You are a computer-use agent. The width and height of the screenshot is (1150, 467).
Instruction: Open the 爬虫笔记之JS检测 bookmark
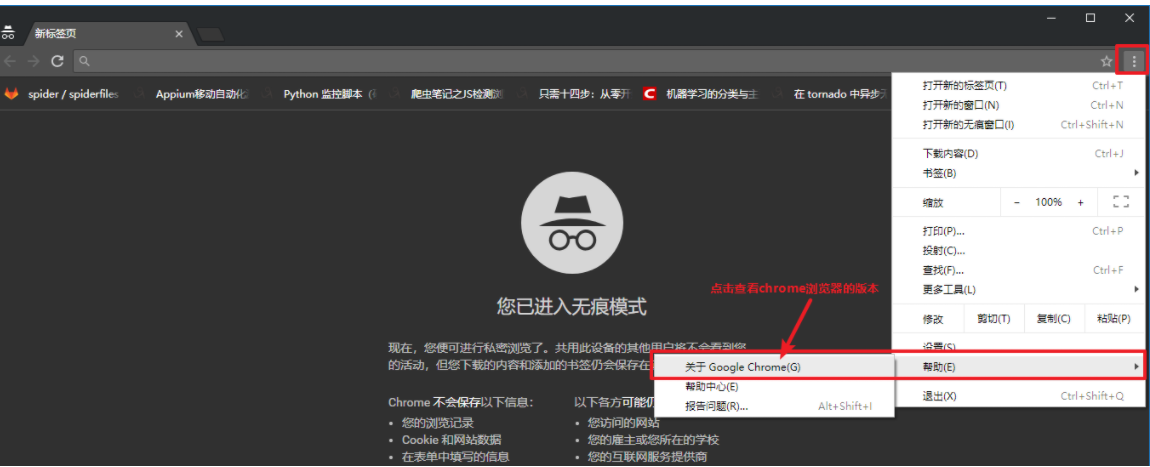point(447,94)
